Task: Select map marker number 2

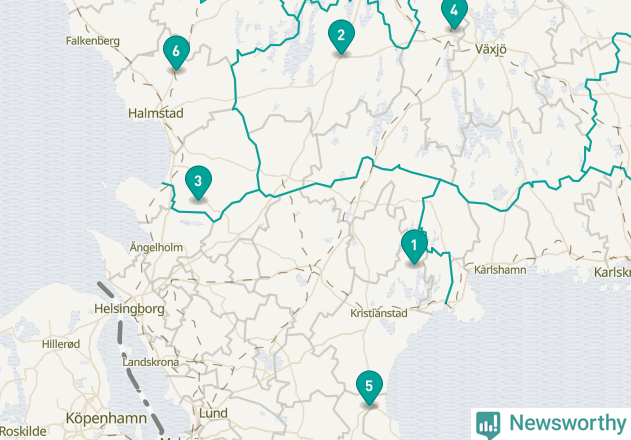Action: (341, 37)
